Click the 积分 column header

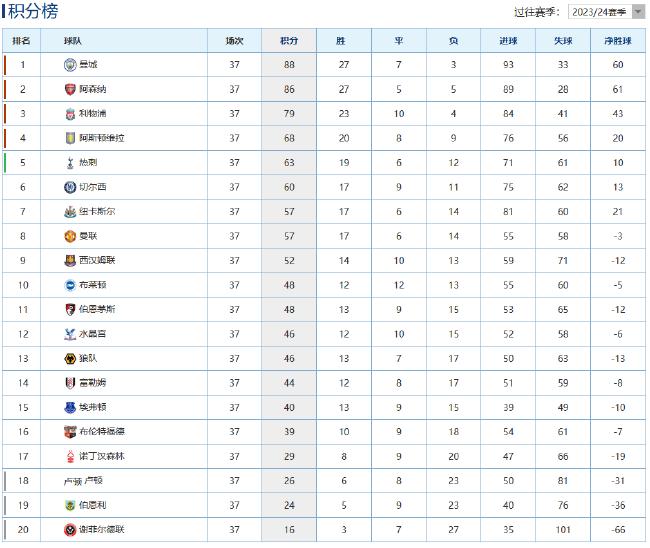(289, 41)
